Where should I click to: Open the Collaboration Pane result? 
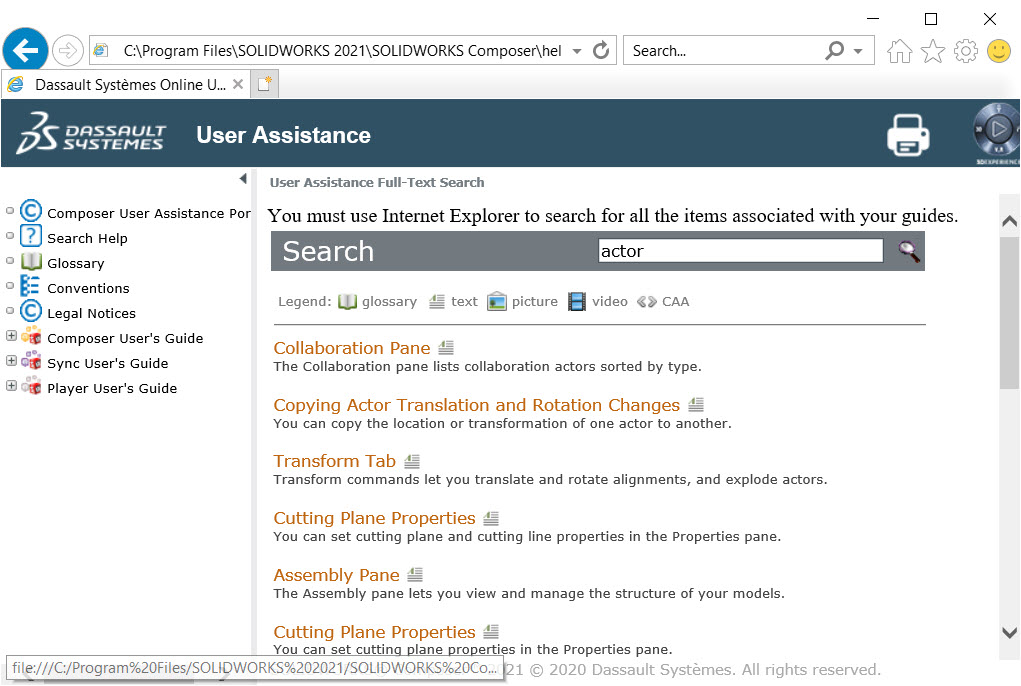(352, 348)
